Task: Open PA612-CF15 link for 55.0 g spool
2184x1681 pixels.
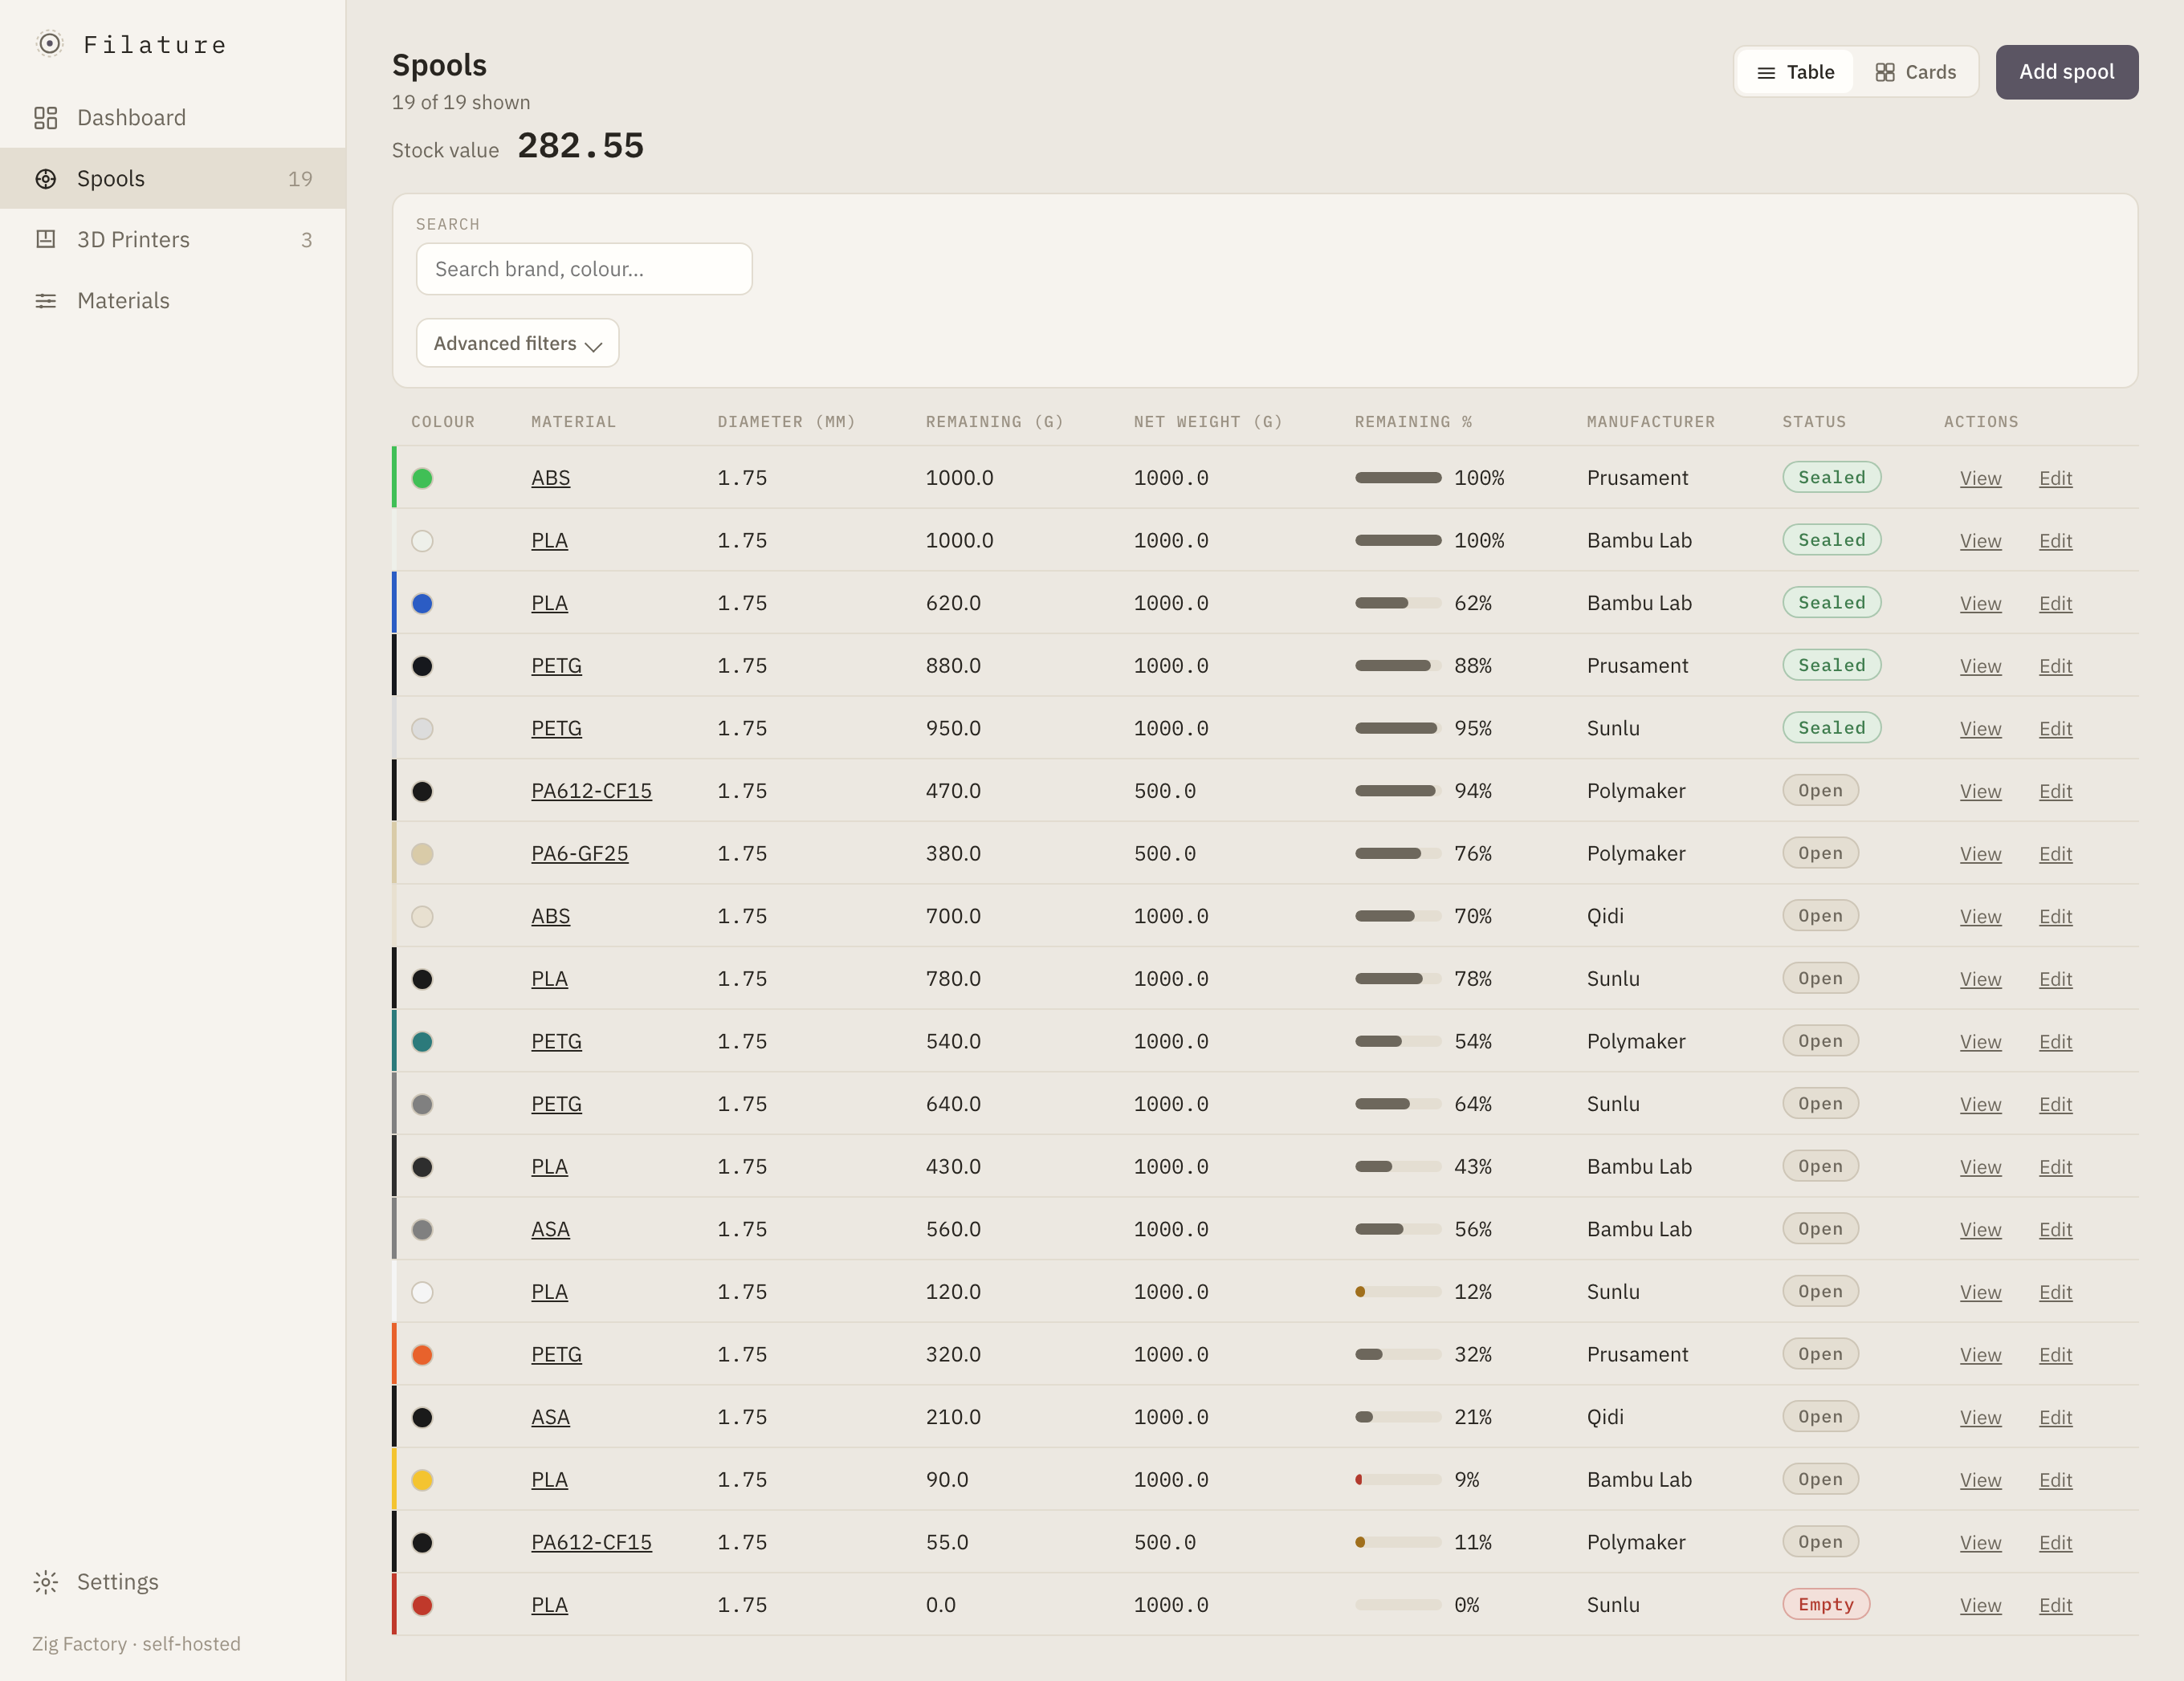Action: (x=591, y=1542)
